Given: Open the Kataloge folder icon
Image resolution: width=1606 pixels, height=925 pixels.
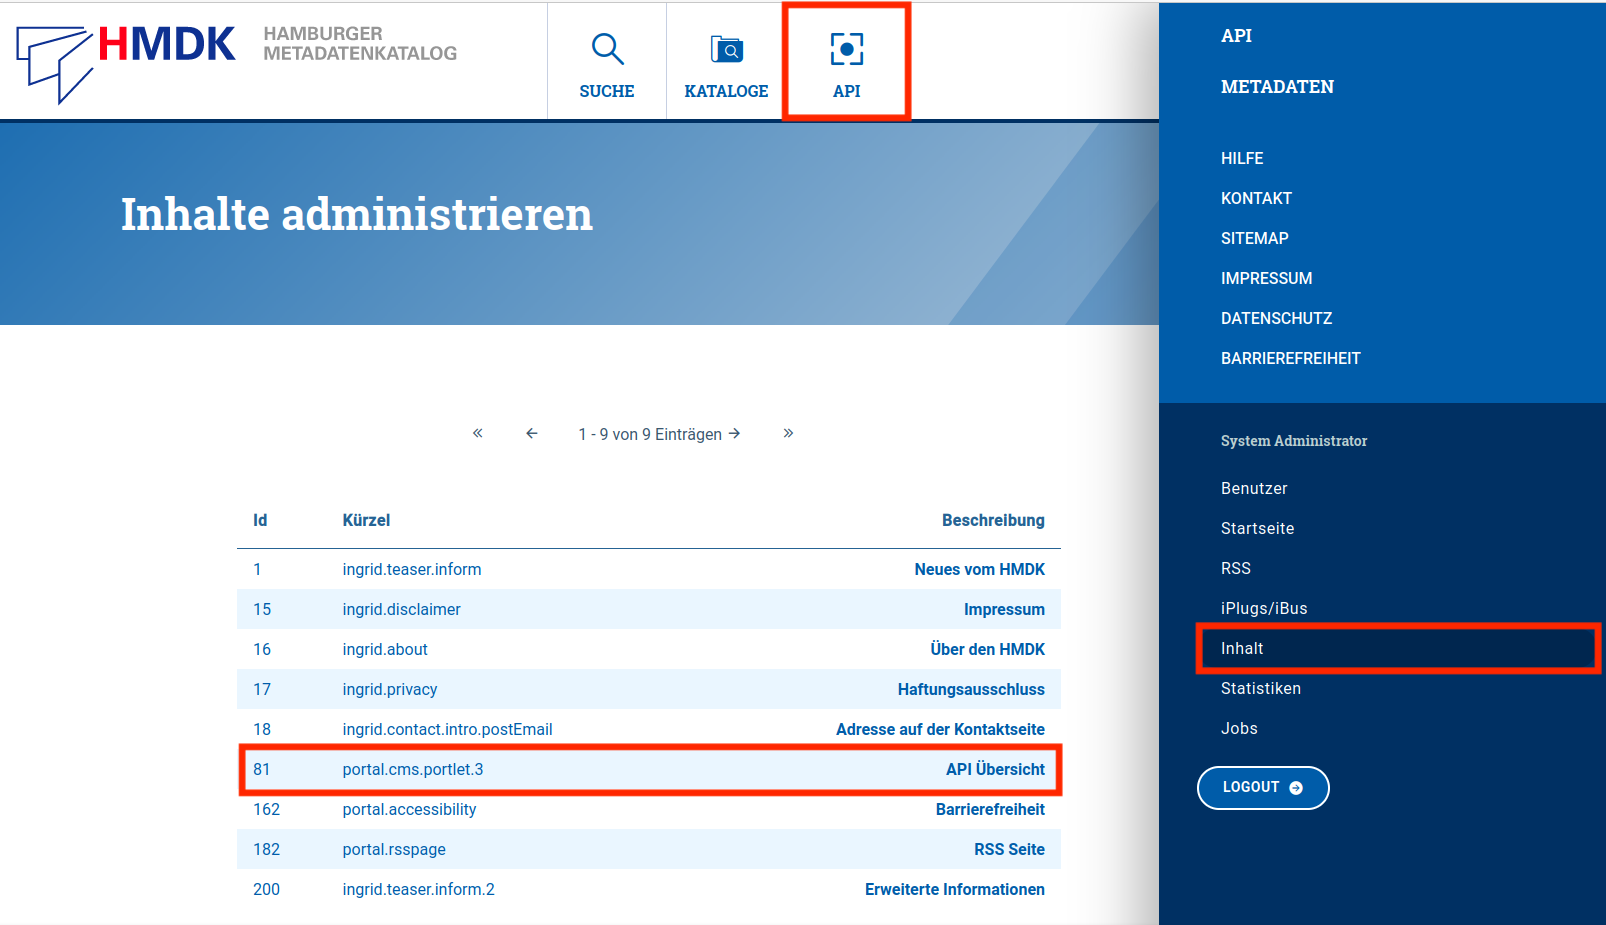Looking at the screenshot, I should (726, 48).
